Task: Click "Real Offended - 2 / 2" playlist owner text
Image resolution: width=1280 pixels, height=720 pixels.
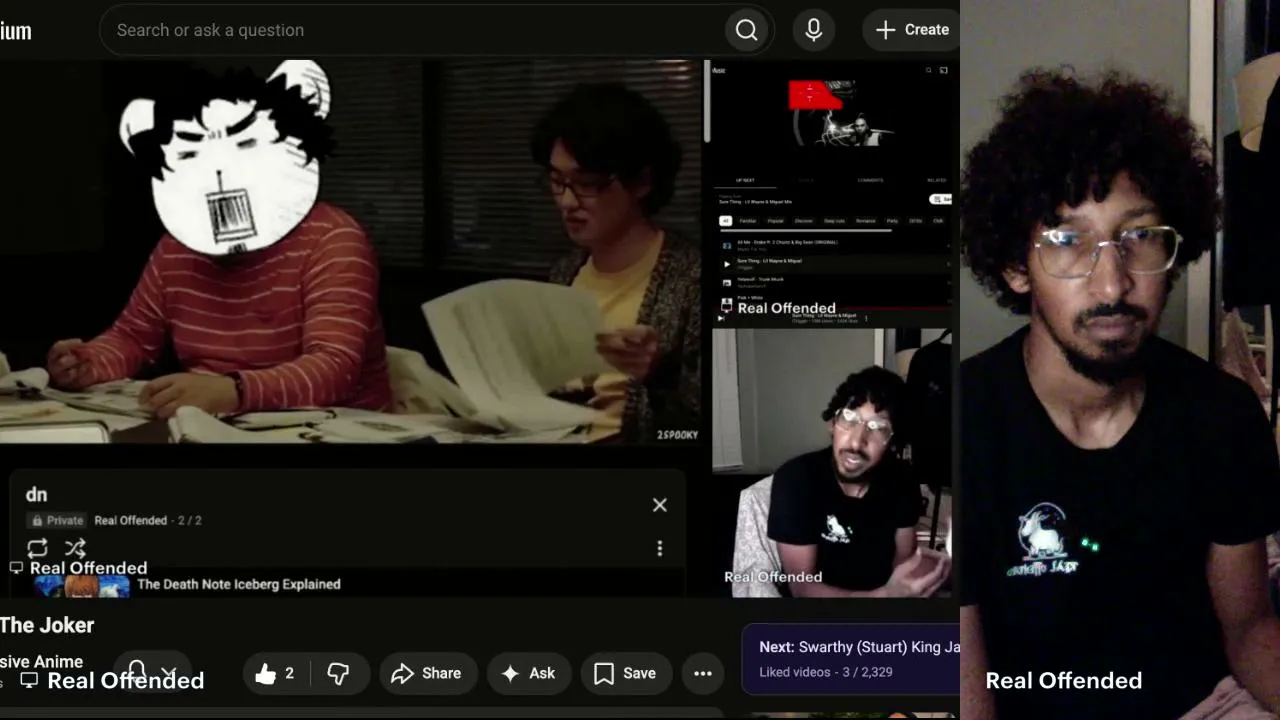Action: pyautogui.click(x=148, y=521)
